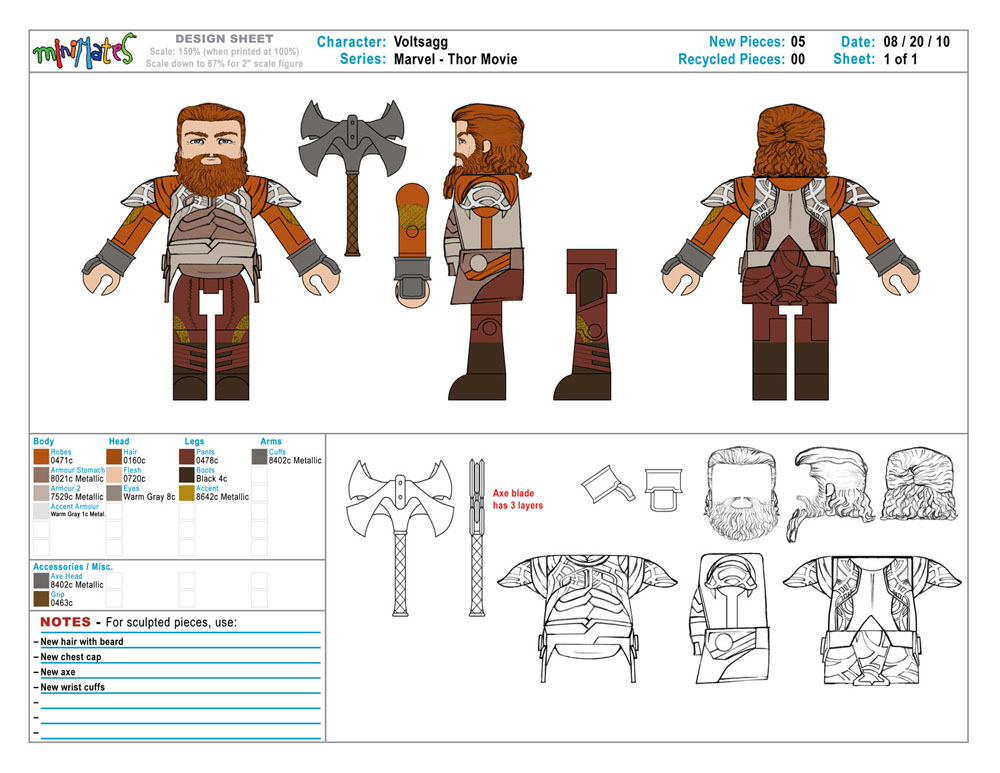This screenshot has width=1000, height=773.
Task: Select the note 'New chest cap'
Action: click(71, 657)
